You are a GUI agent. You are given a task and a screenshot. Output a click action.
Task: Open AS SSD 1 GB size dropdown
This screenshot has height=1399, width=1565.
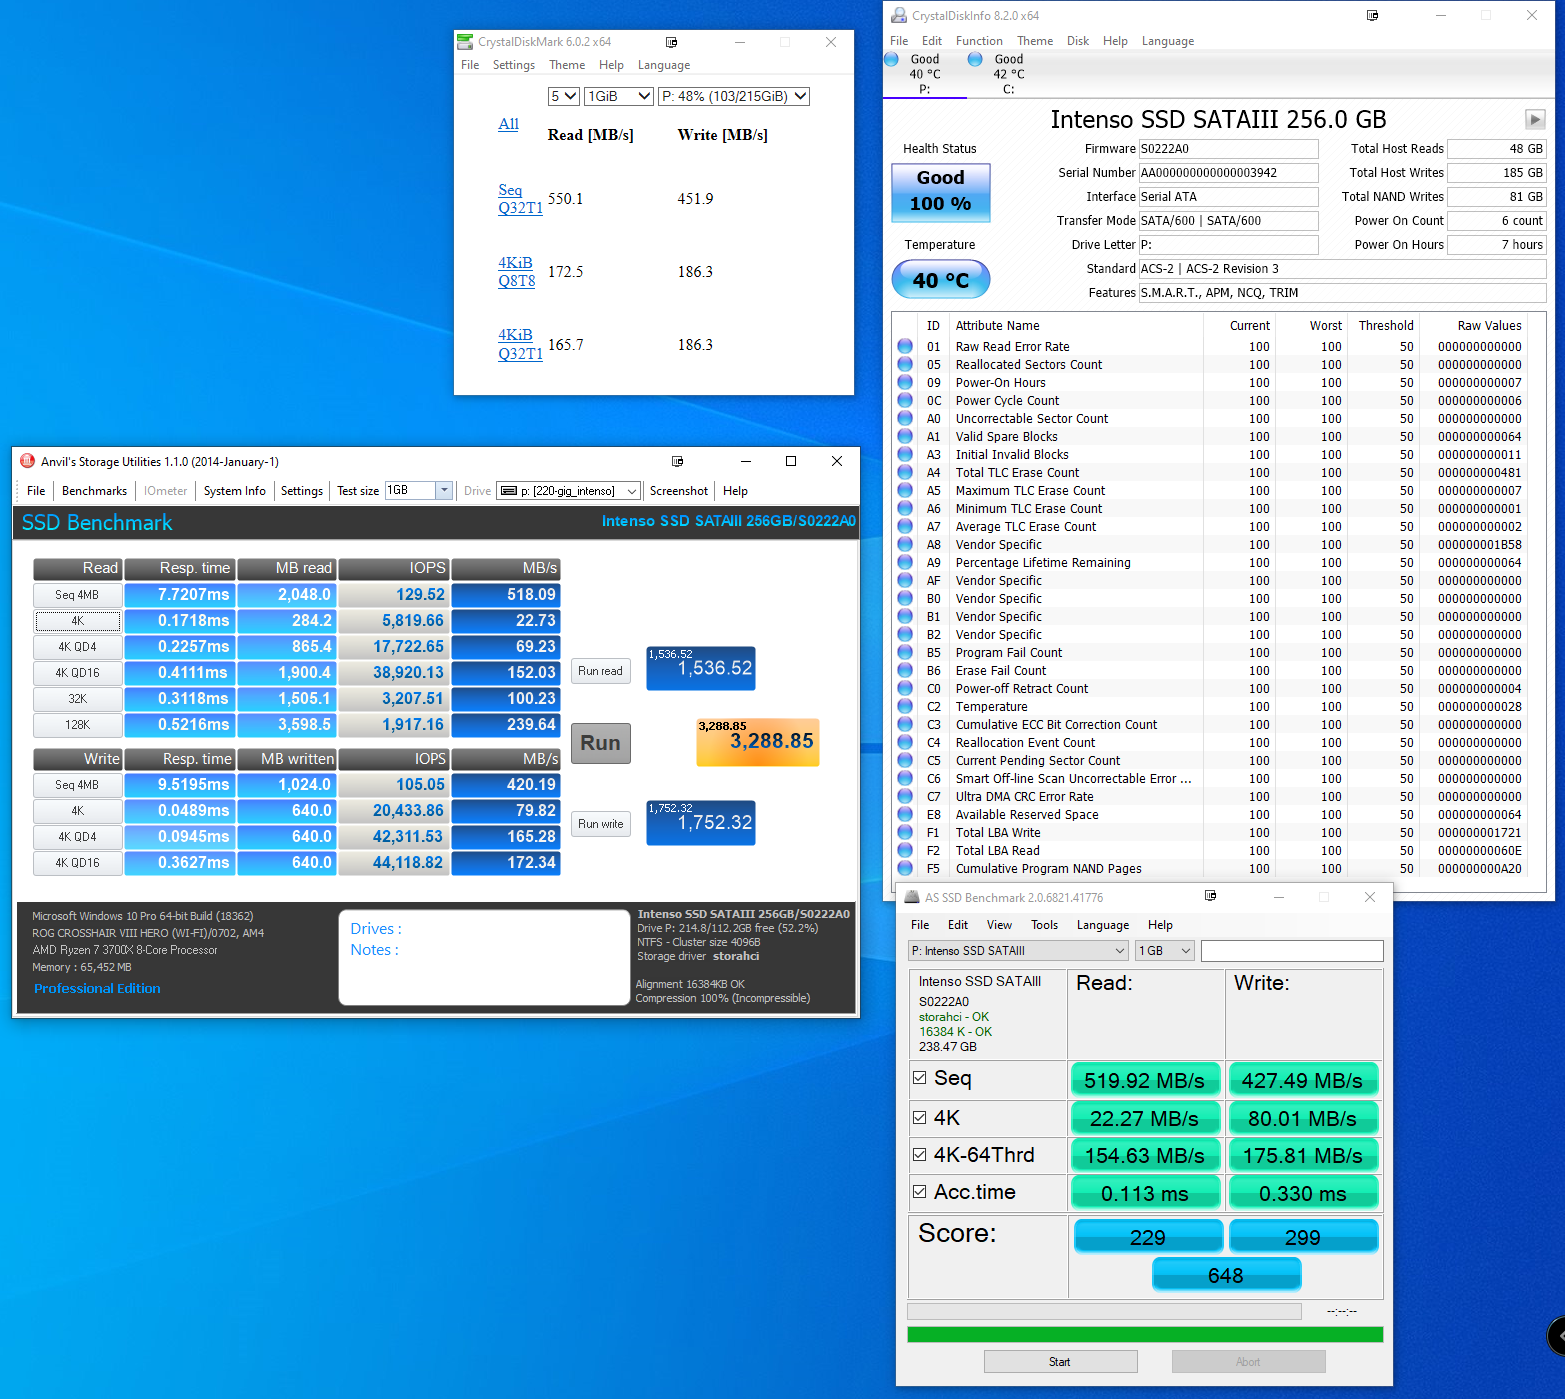tap(1164, 950)
